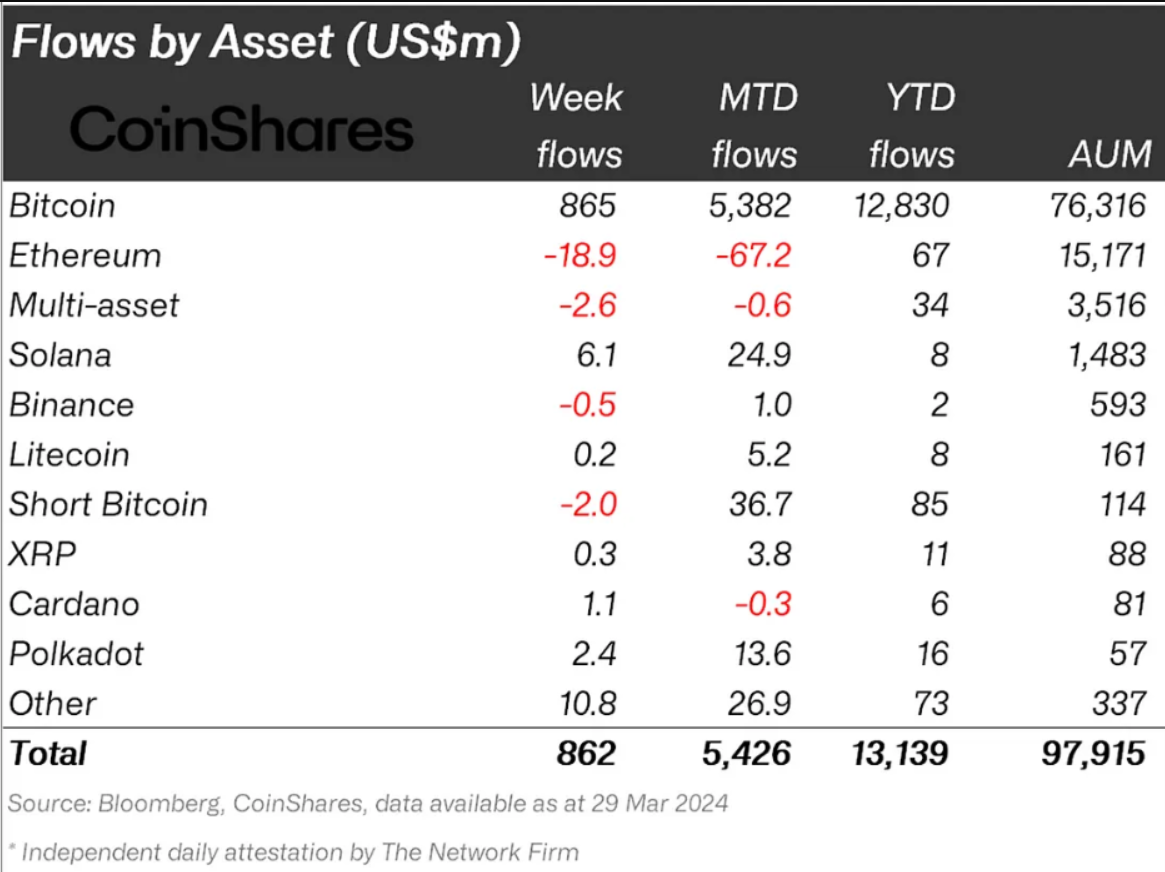Click the Solana row label

[60, 355]
